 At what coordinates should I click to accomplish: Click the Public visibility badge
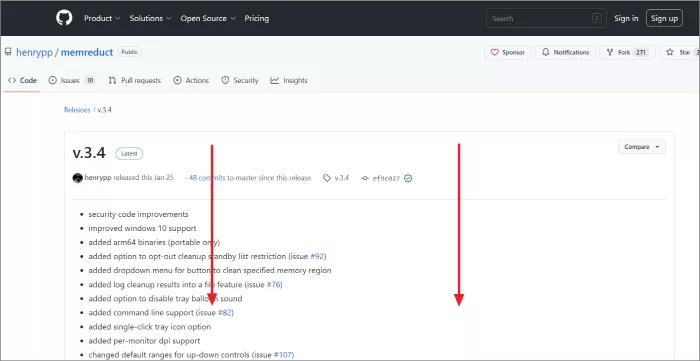(129, 52)
